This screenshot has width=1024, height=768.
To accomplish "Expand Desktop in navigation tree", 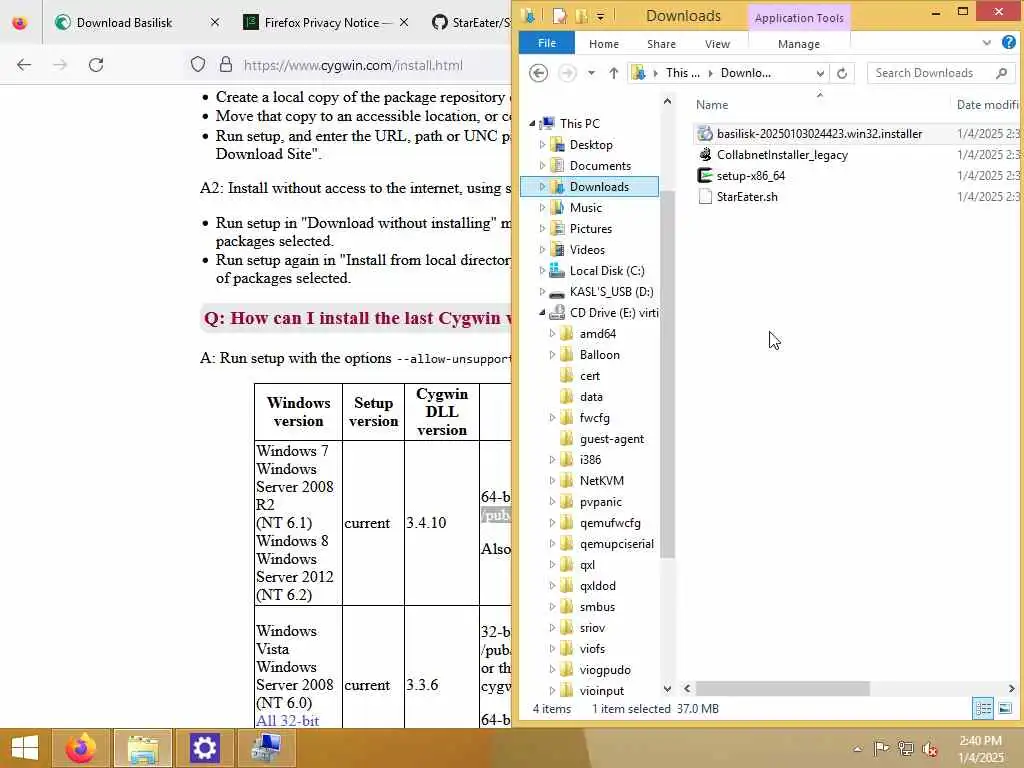I will tap(542, 144).
